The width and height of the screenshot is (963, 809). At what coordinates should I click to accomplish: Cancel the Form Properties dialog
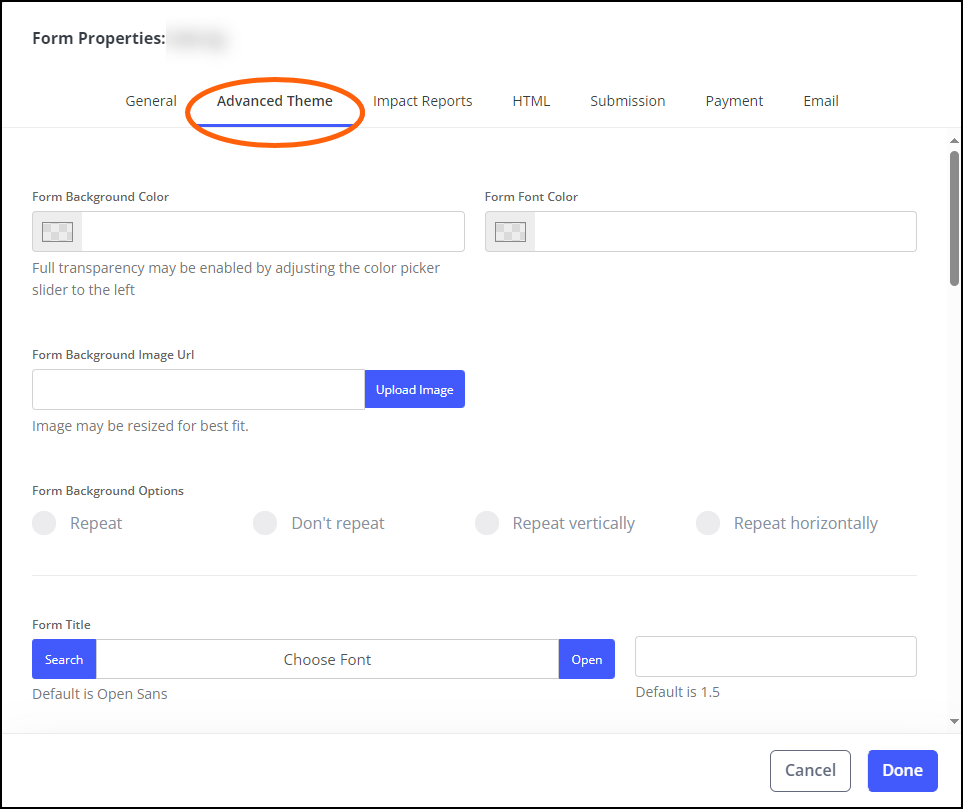coord(810,770)
